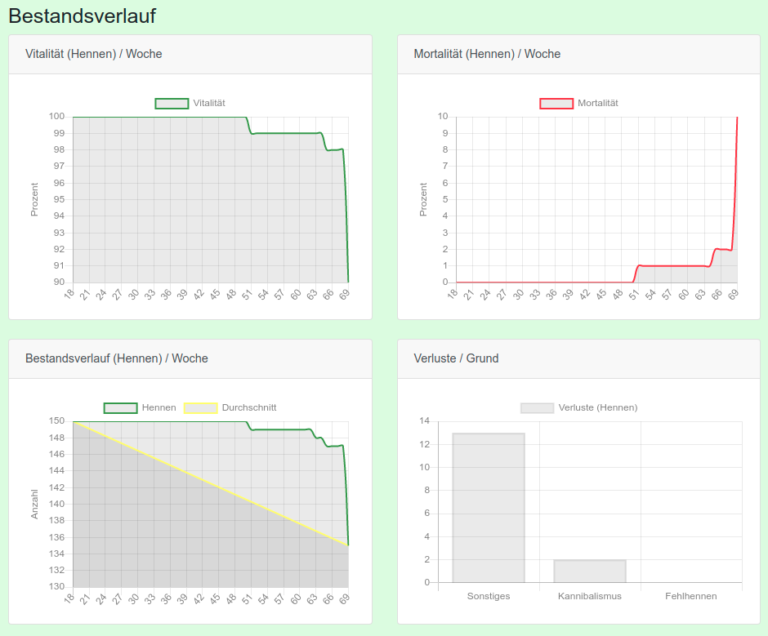Viewport: 768px width, 636px height.
Task: Click the Prozent axis title in Mortalität chart
Action: click(423, 199)
